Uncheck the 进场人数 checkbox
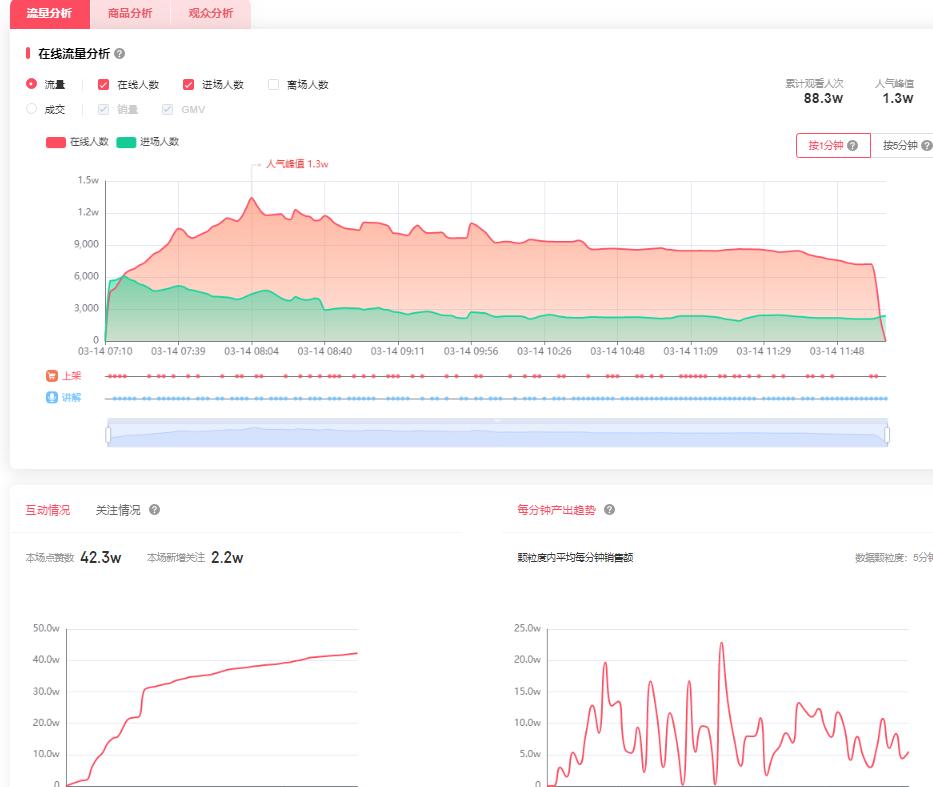 pyautogui.click(x=188, y=85)
